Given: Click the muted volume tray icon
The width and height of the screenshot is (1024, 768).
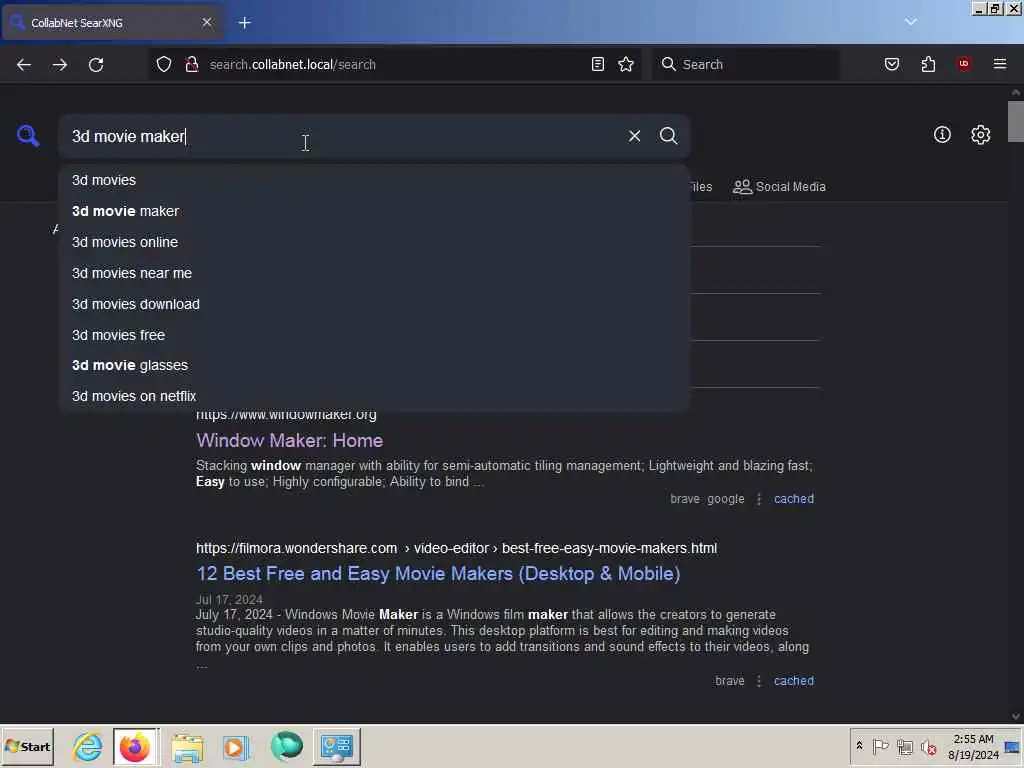Looking at the screenshot, I should point(928,746).
